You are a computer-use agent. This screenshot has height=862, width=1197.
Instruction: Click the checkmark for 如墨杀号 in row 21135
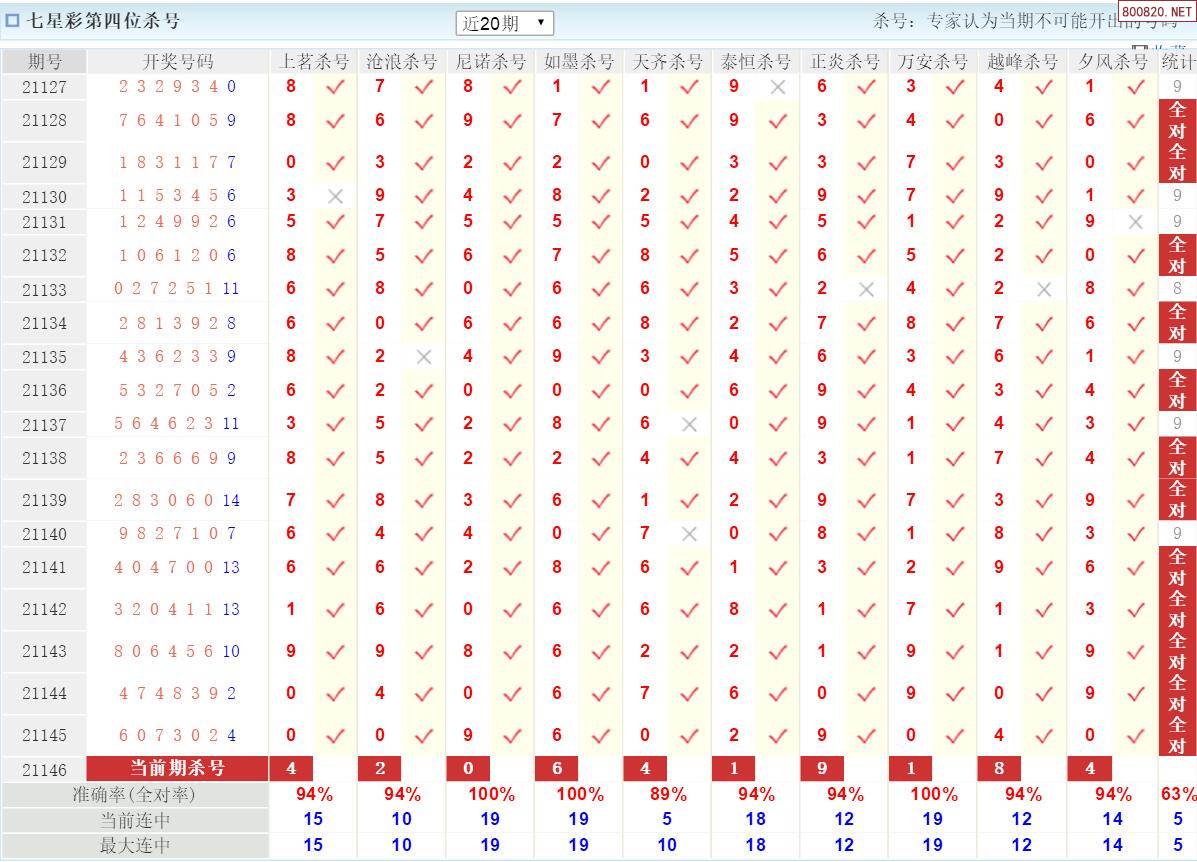click(601, 357)
